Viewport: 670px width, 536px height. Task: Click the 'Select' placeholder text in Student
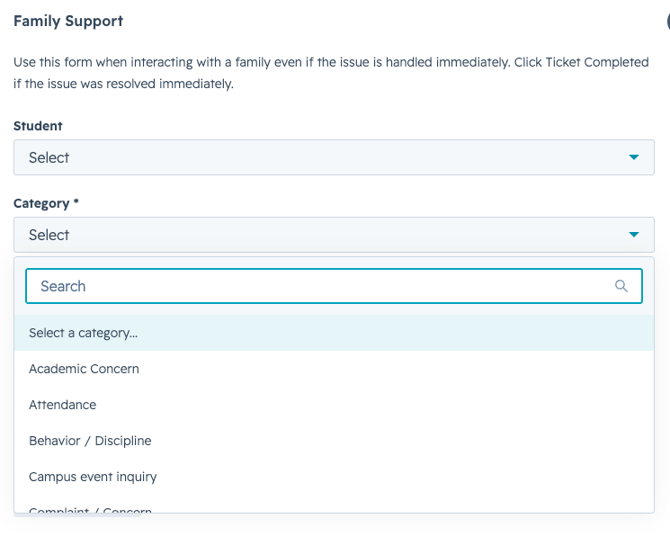[49, 158]
